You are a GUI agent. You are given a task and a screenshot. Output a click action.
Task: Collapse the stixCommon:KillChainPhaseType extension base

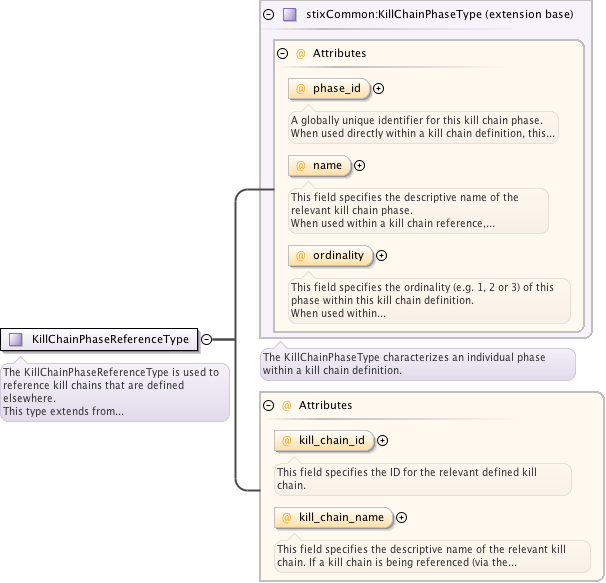coord(268,15)
